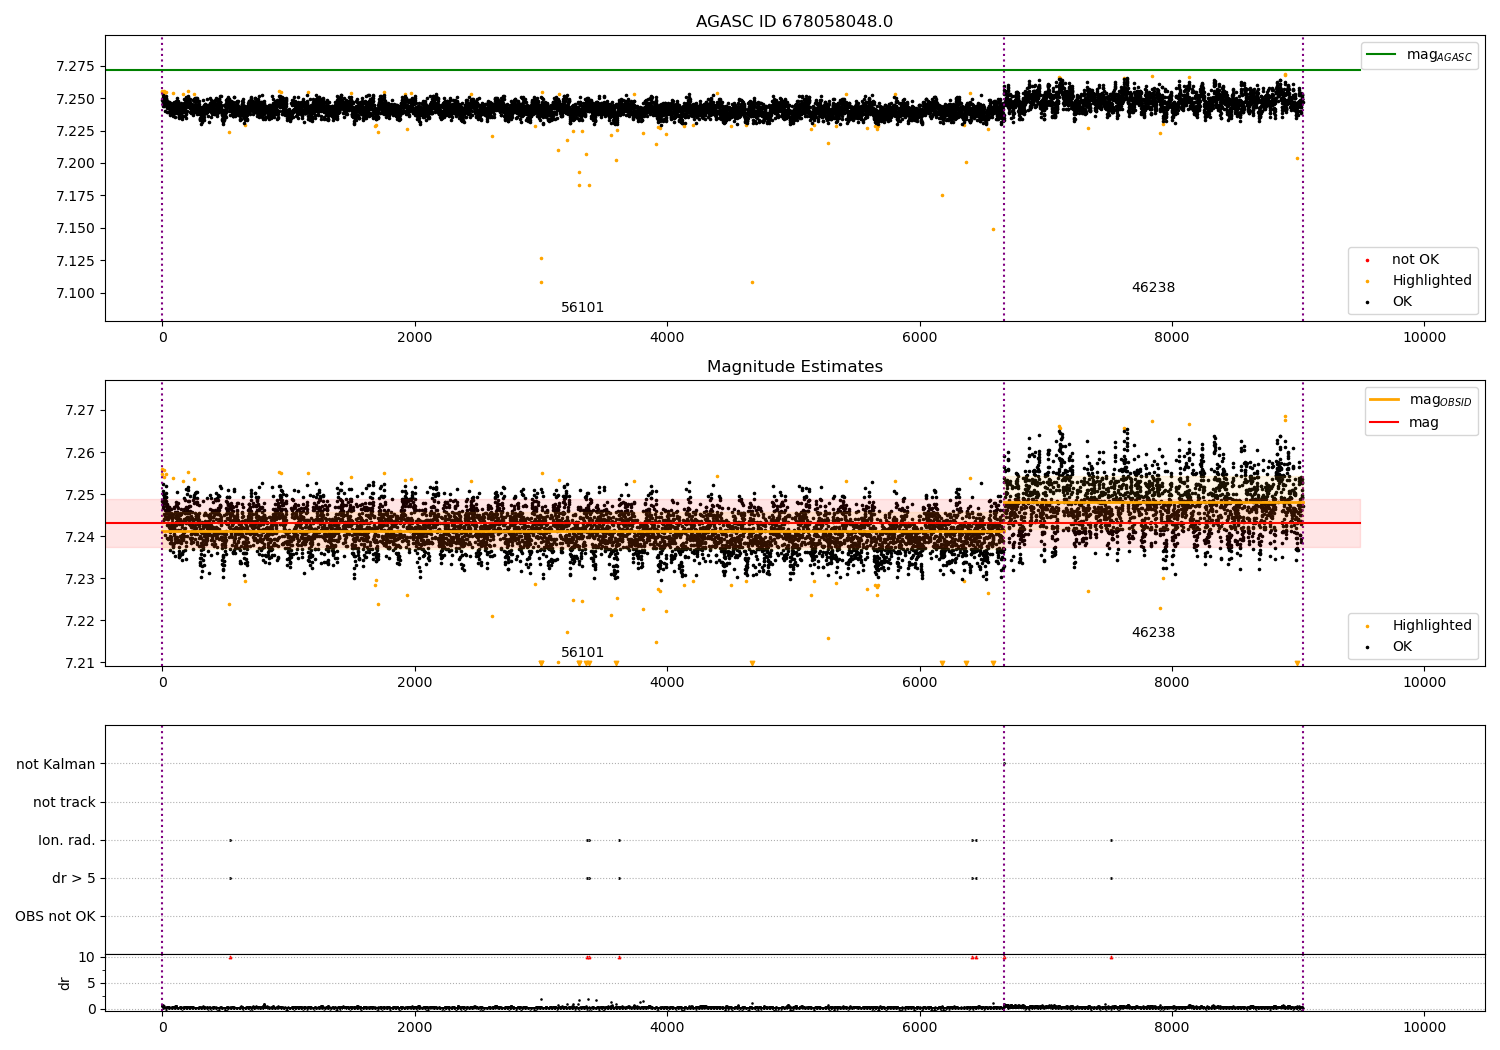Click the "4000" x-axis tick in top plot

[667, 338]
